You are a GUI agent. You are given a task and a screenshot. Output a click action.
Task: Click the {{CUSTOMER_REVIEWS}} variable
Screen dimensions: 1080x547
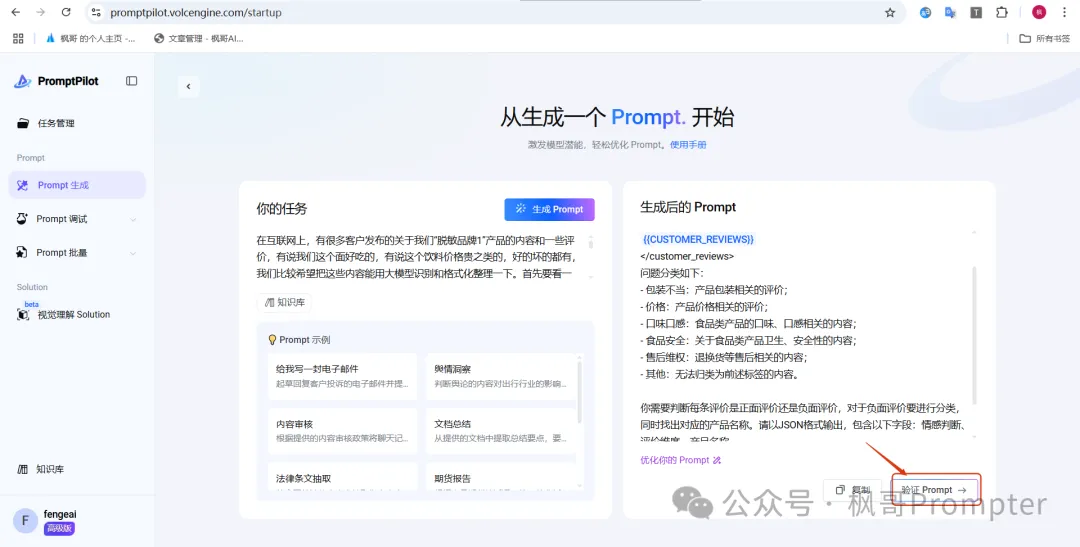pyautogui.click(x=698, y=239)
